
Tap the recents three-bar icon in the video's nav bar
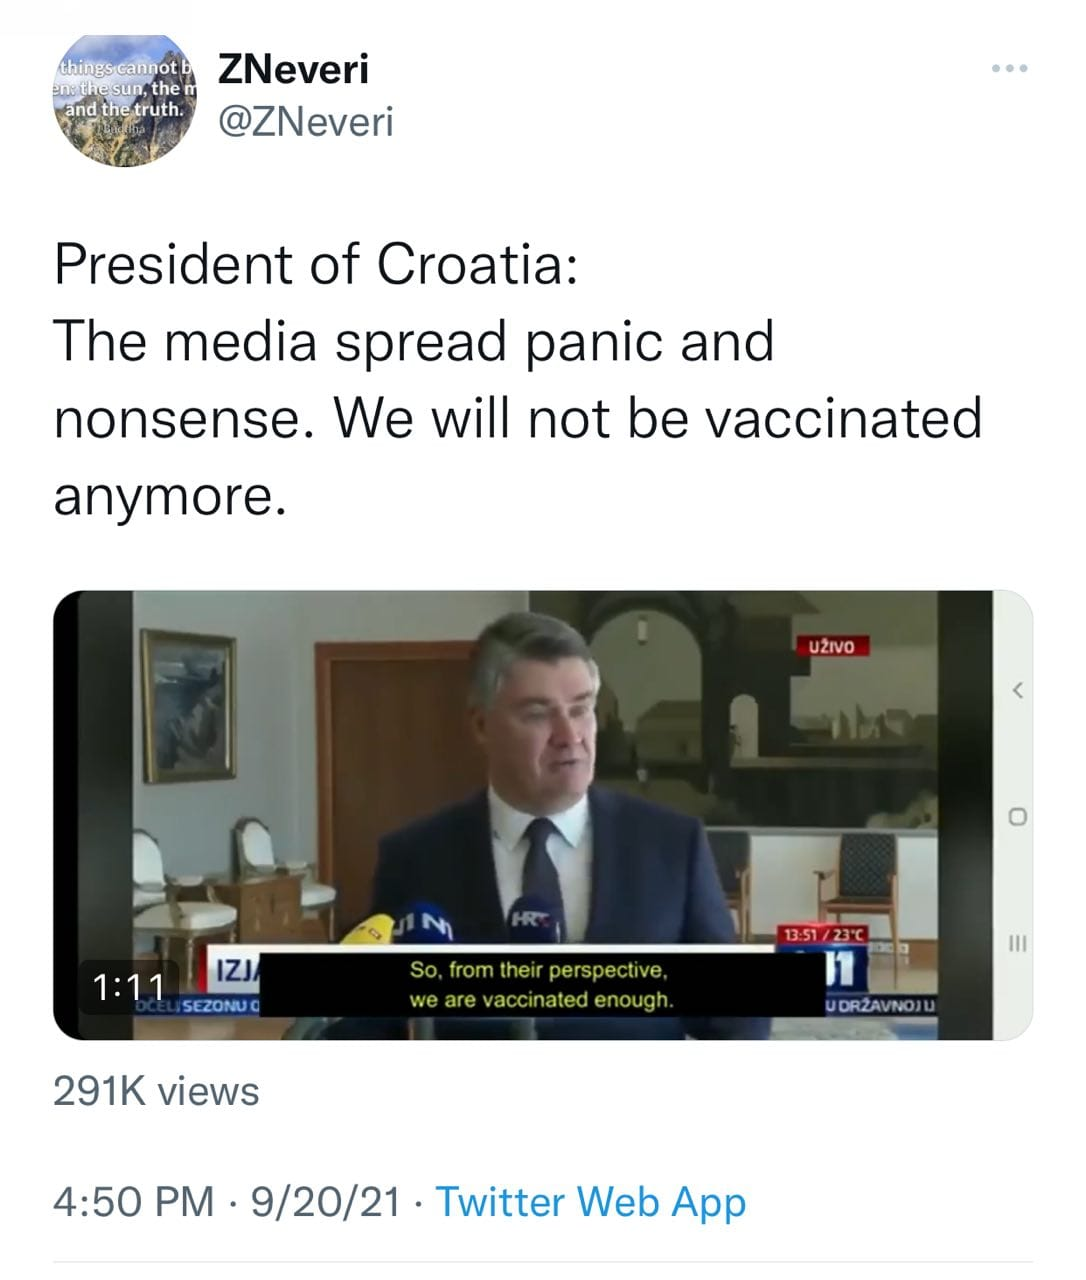click(1018, 942)
